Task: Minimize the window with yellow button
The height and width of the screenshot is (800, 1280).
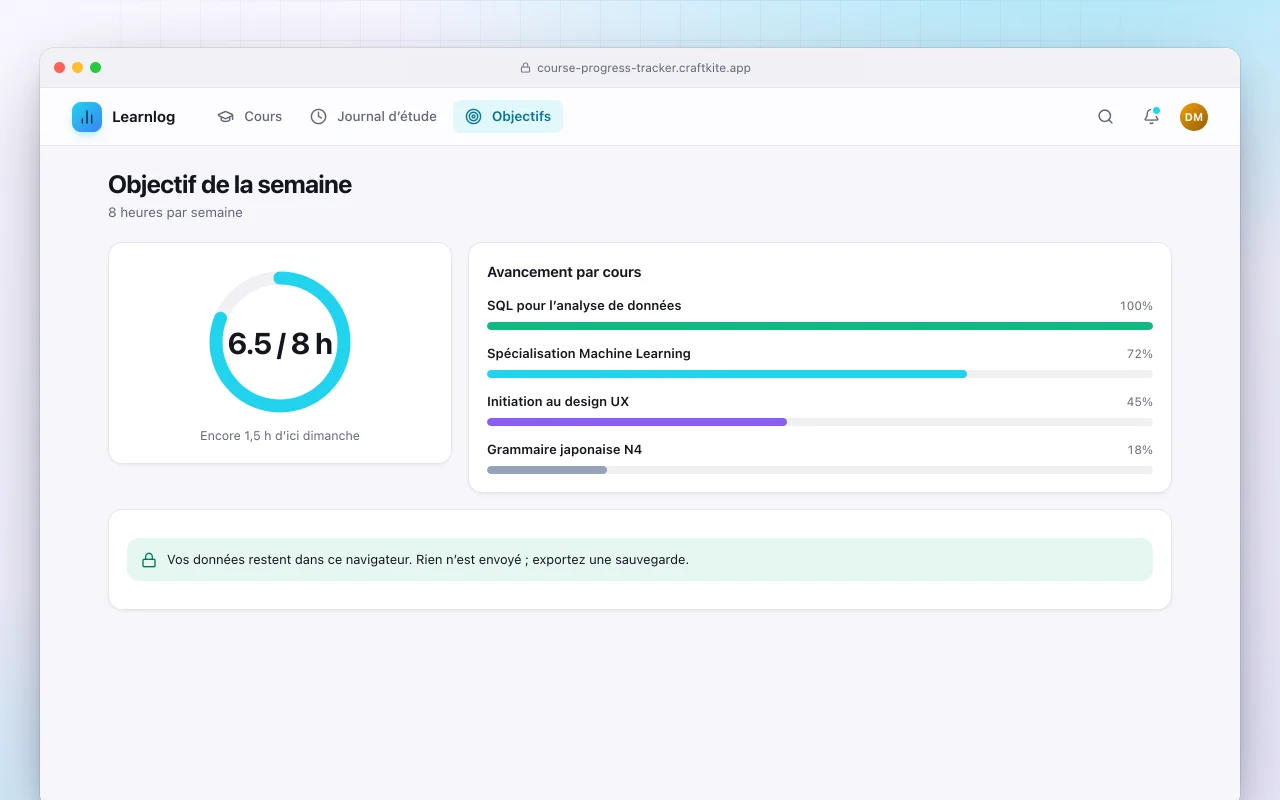Action: (78, 68)
